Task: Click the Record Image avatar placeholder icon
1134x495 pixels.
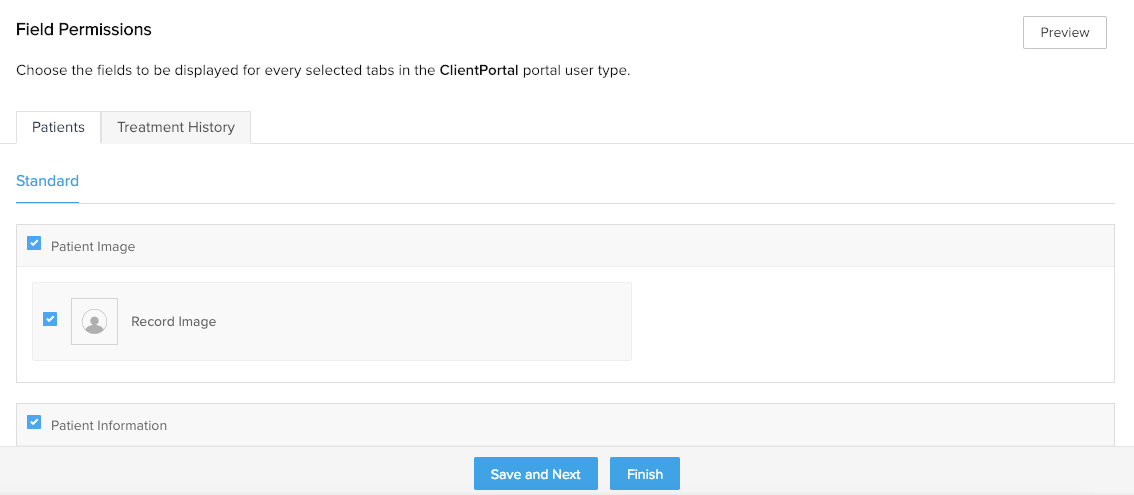Action: coord(94,321)
